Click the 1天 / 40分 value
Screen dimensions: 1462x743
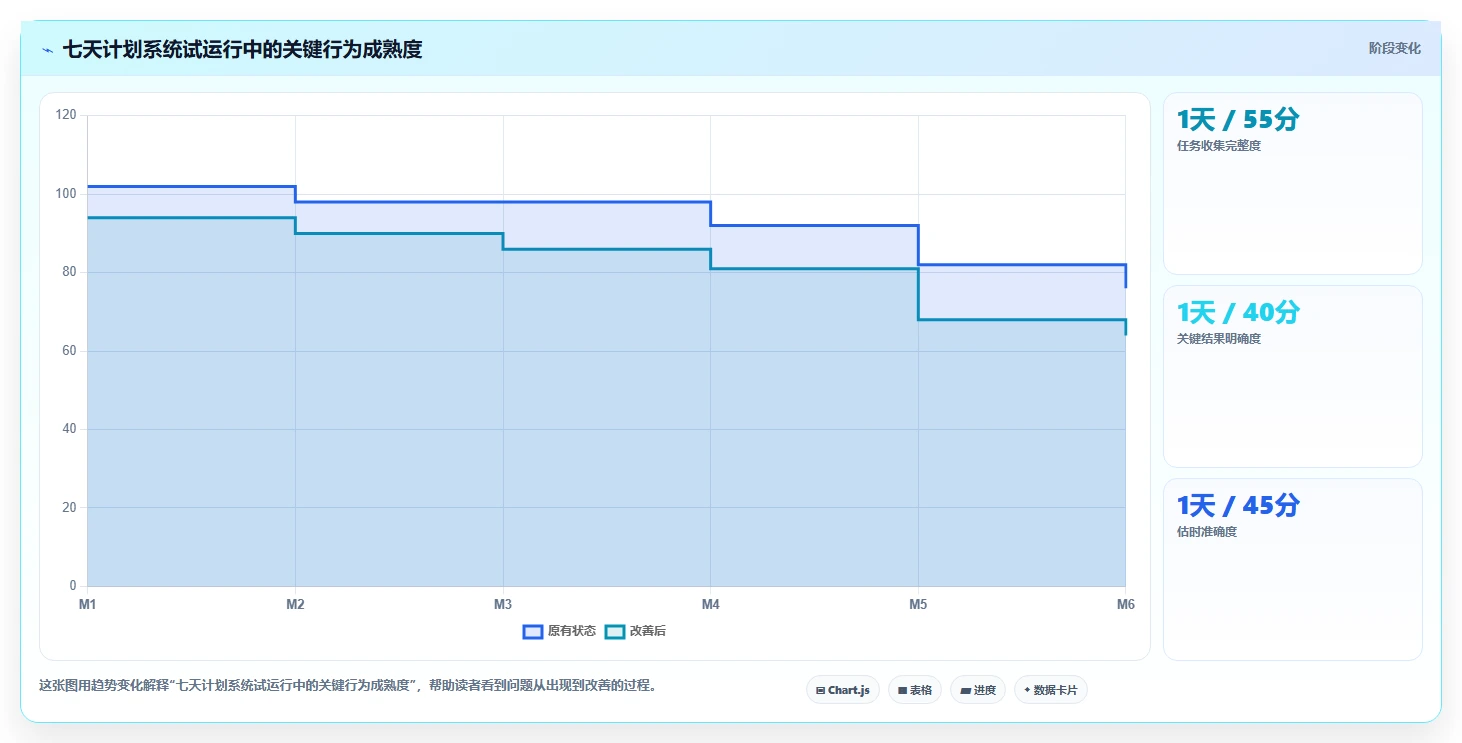point(1238,313)
